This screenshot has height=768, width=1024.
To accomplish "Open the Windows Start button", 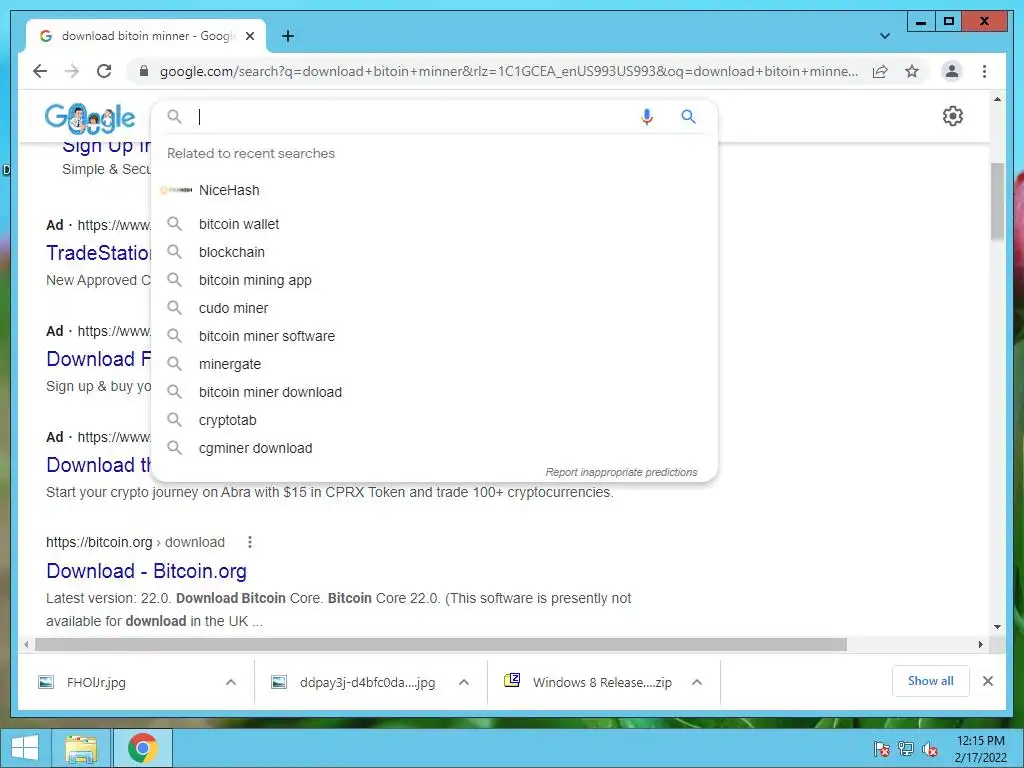I will (x=24, y=748).
